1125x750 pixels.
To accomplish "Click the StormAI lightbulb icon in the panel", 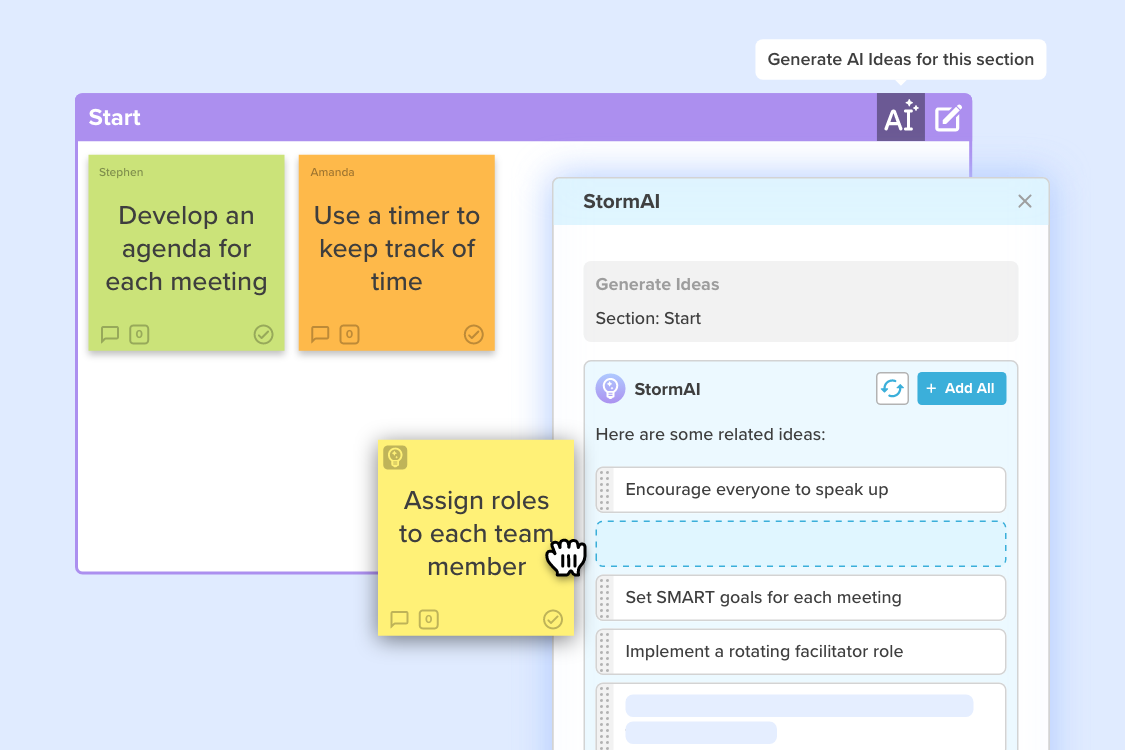I will coord(610,389).
